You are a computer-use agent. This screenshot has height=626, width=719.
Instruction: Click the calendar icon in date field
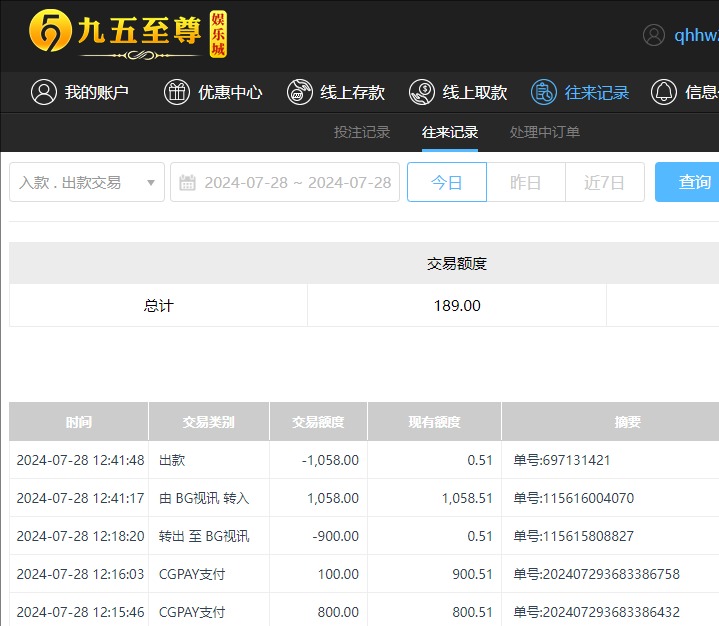pos(187,182)
